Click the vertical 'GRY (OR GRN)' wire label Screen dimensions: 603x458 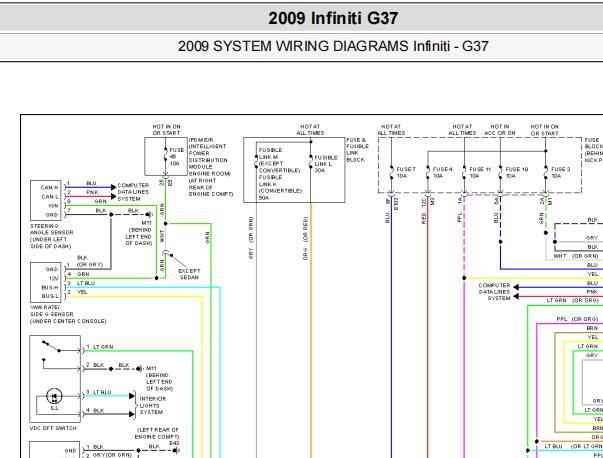(x=251, y=238)
